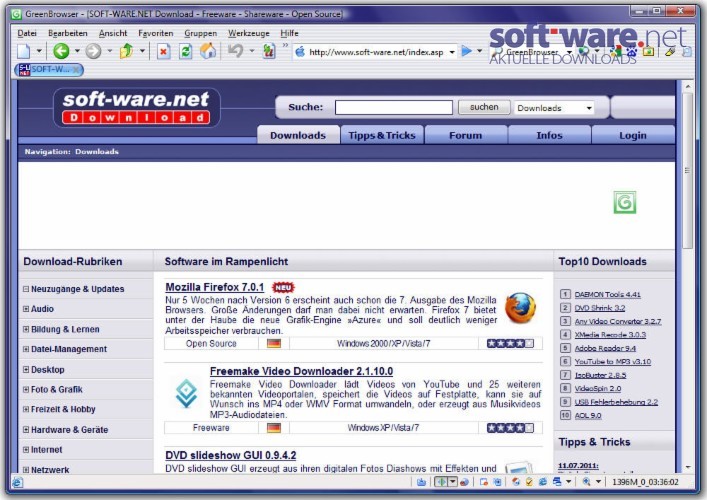Open the back button history dropdown
The height and width of the screenshot is (500, 707).
77,51
